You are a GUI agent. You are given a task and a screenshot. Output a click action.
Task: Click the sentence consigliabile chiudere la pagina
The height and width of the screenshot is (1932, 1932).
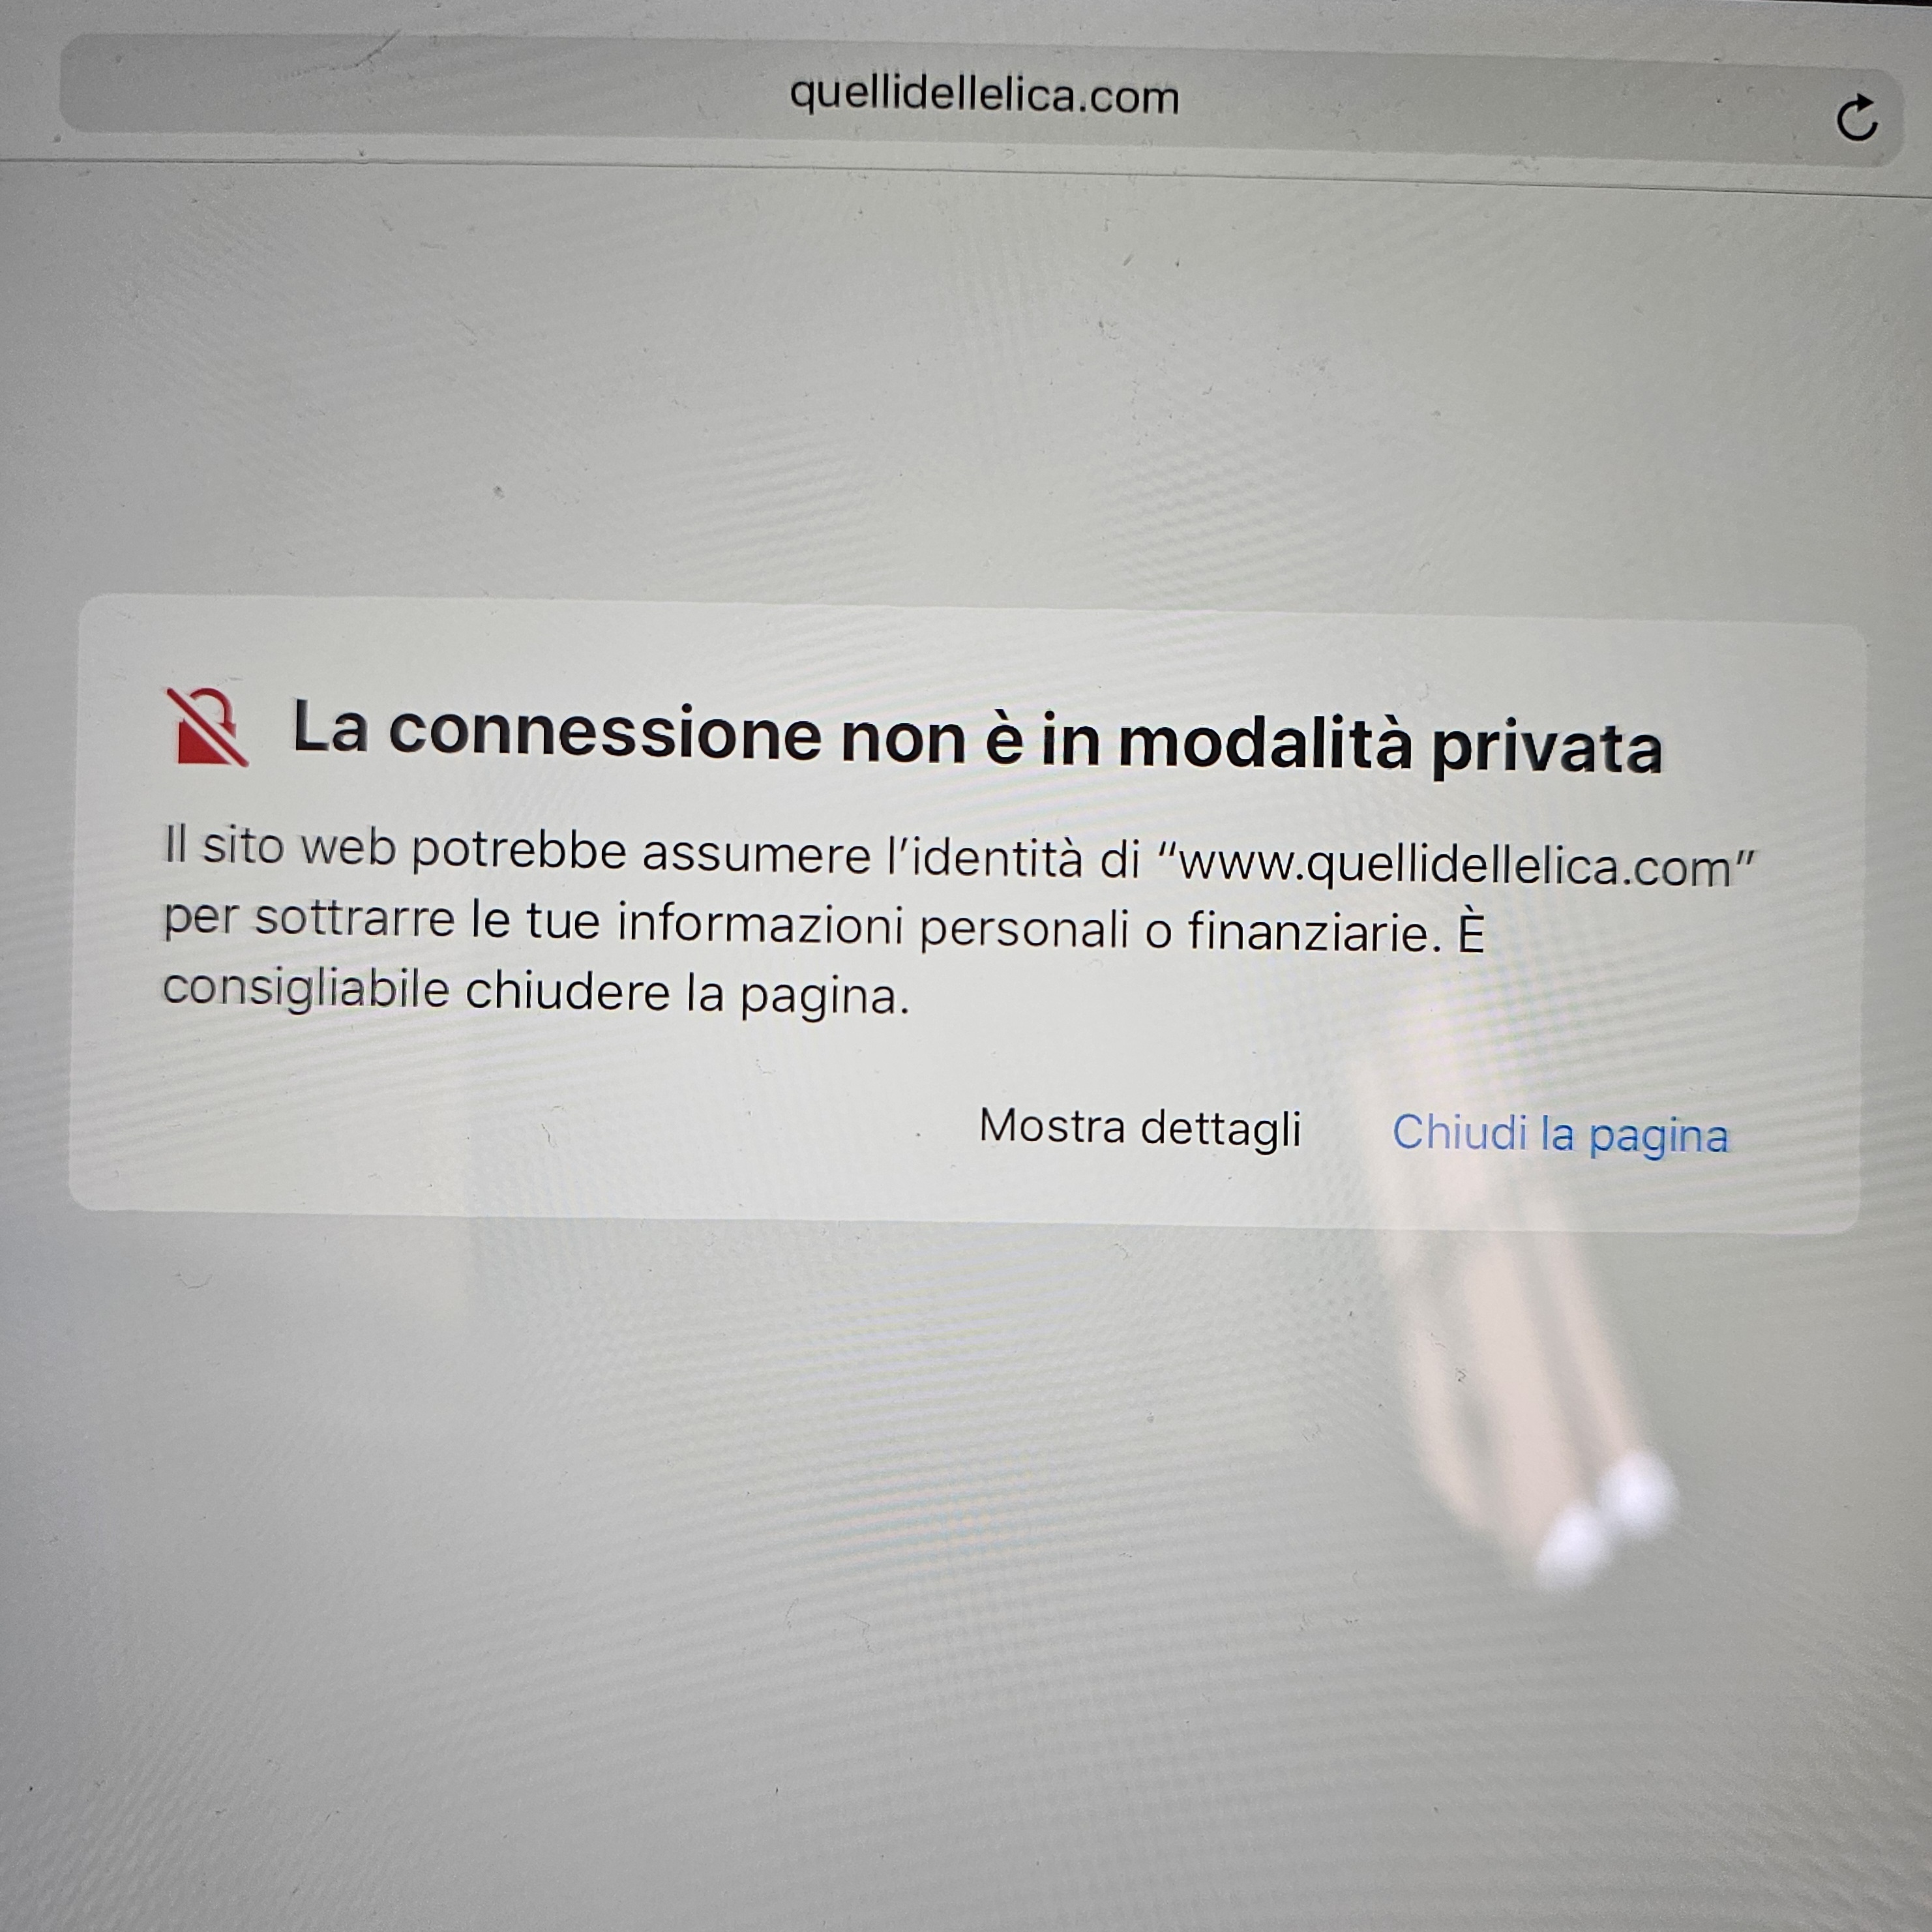coord(536,992)
